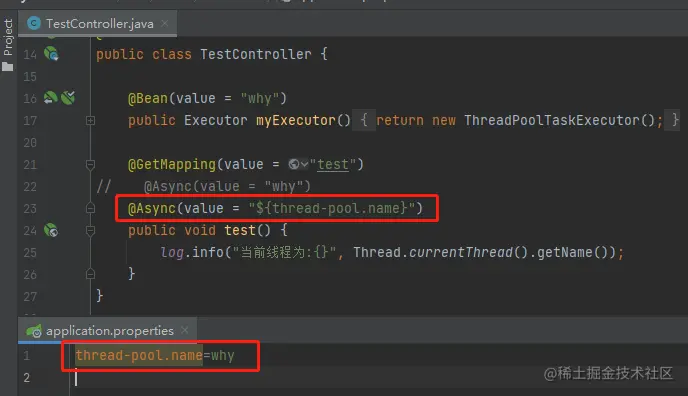Click the Spring bean gutter icon on line 14

point(51,54)
